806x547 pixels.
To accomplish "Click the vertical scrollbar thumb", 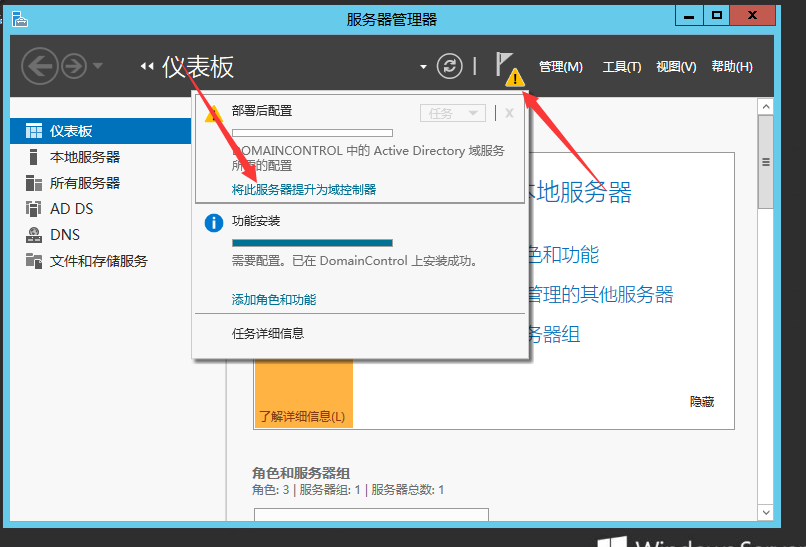I will click(766, 162).
